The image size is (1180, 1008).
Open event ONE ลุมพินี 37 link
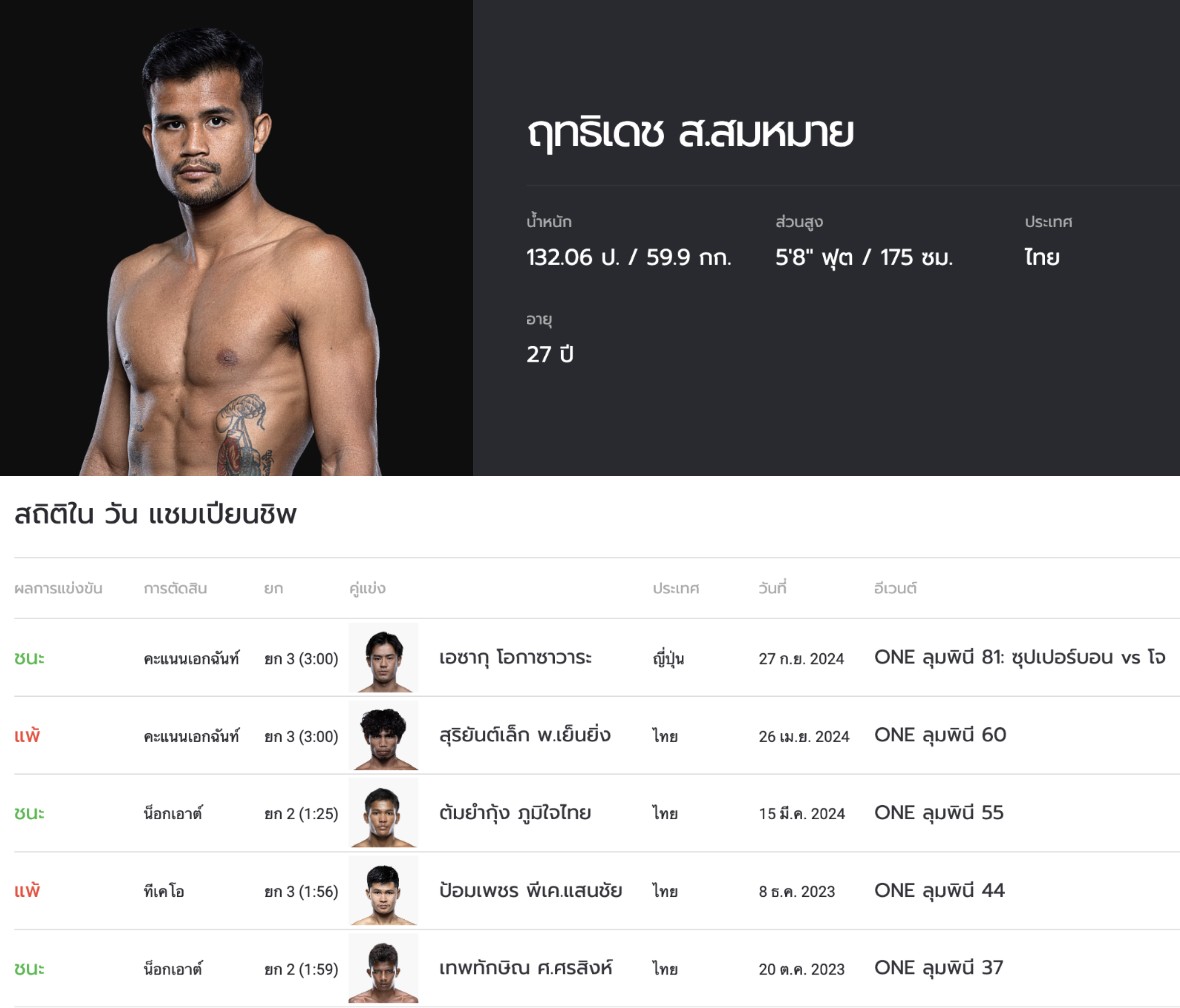point(938,967)
